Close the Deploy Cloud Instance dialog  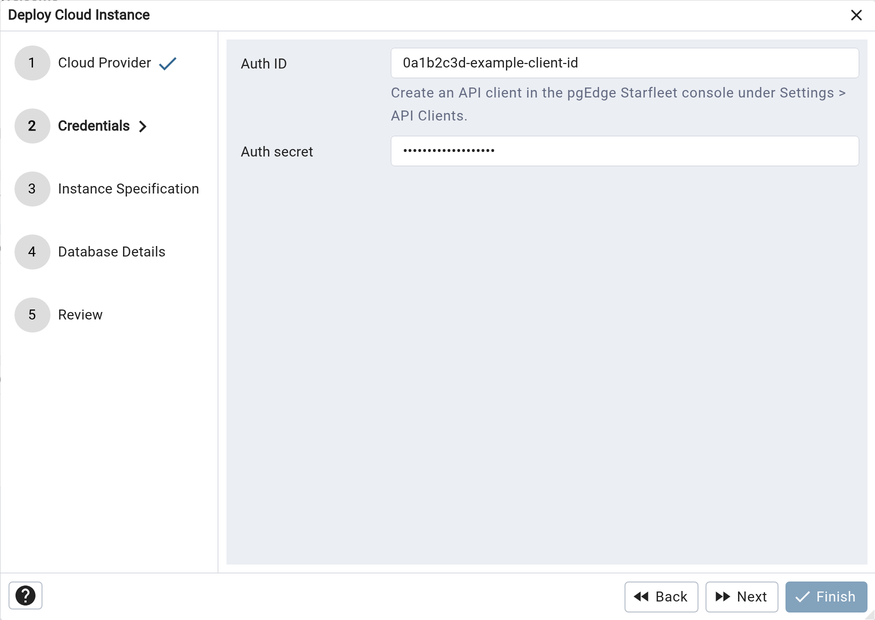tap(856, 15)
